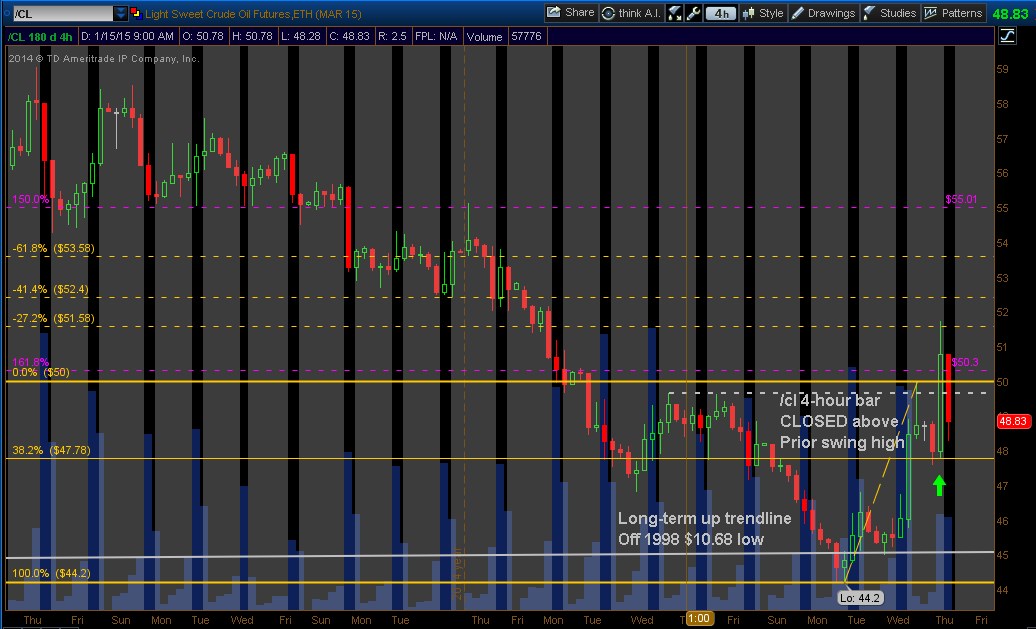Click the D: 1/15/15 9:00 AM field
1036x629 pixels.
point(128,36)
